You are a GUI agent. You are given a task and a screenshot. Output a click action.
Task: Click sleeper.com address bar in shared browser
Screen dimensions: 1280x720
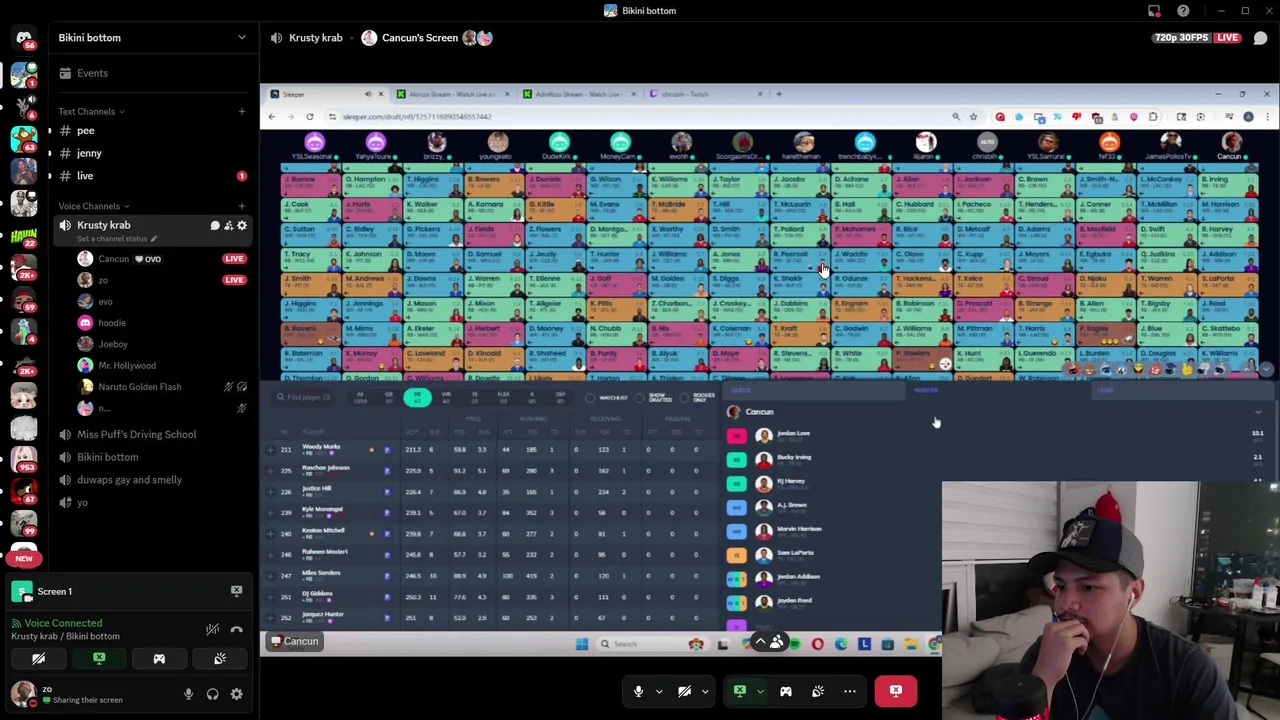pos(640,117)
